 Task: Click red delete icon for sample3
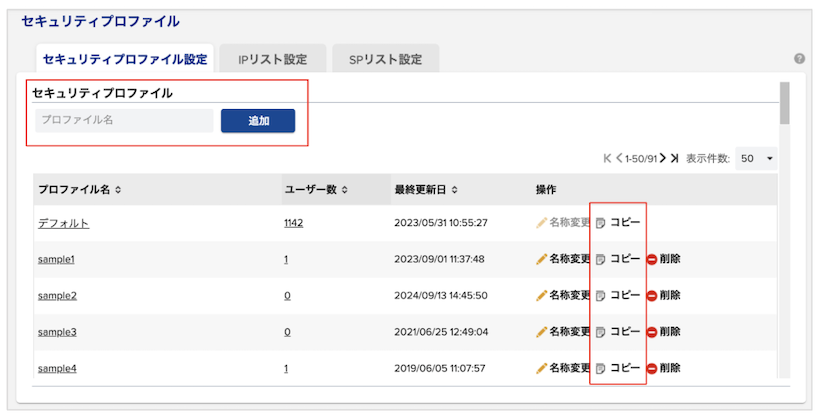pos(652,332)
